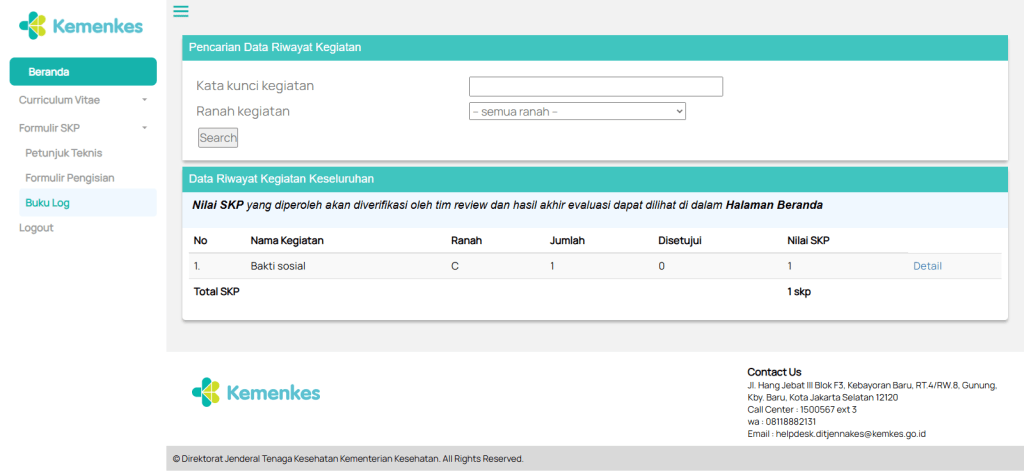
Task: Toggle the sidebar with the hamburger icon
Action: point(181,12)
